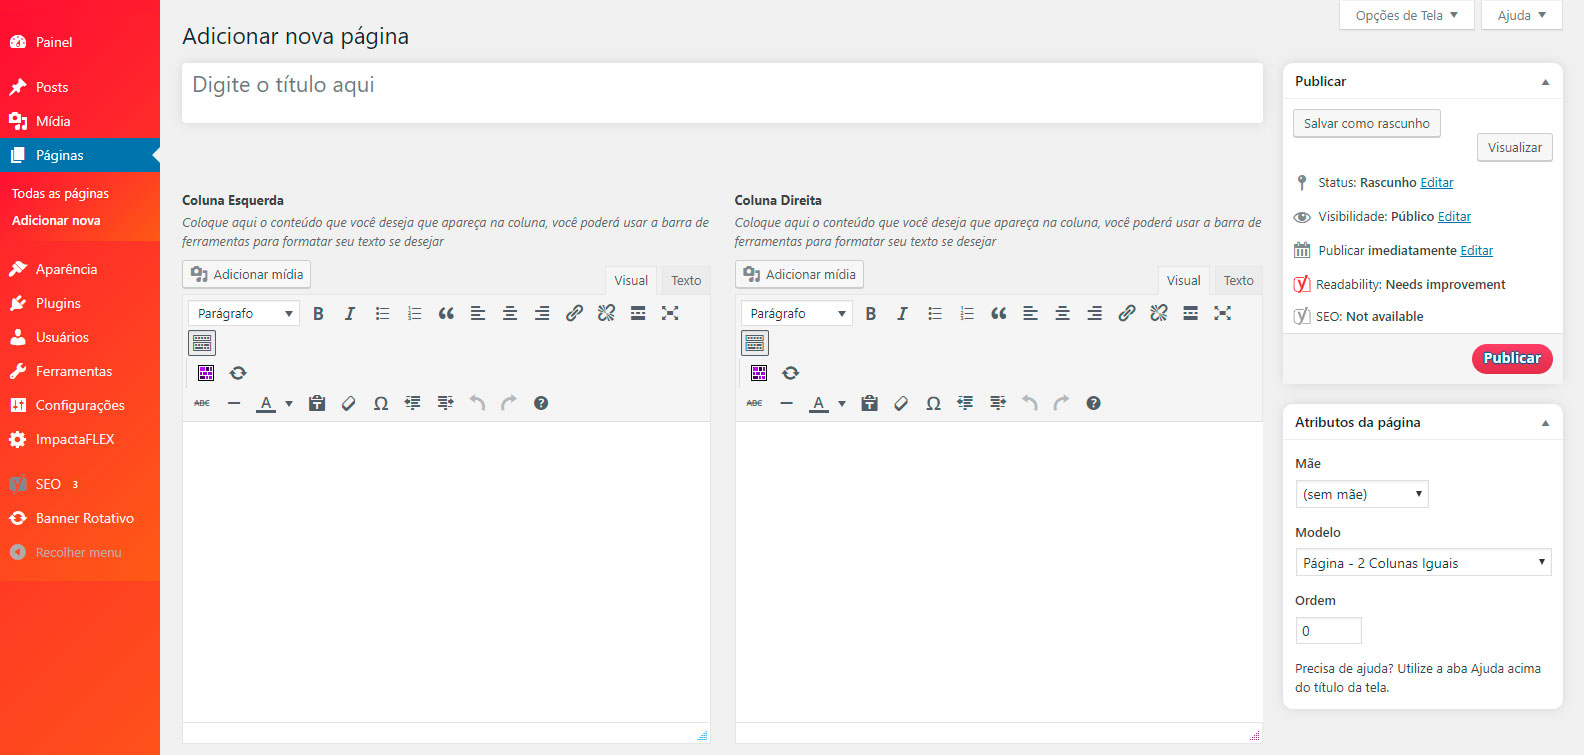Expand Opções de Tela panel

[x=1407, y=15]
